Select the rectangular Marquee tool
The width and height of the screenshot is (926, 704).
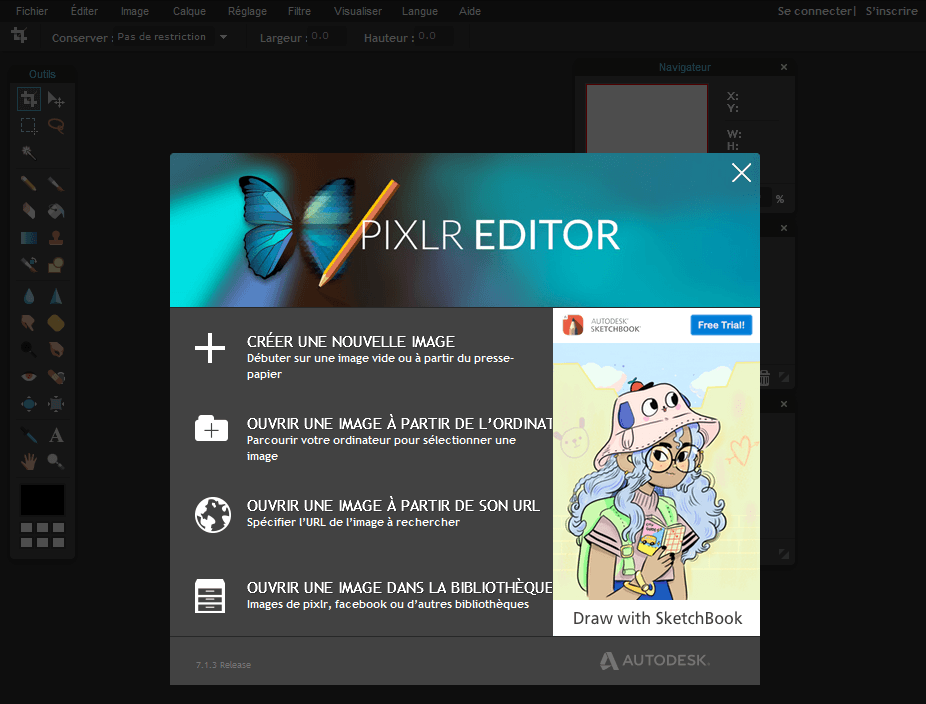[28, 126]
